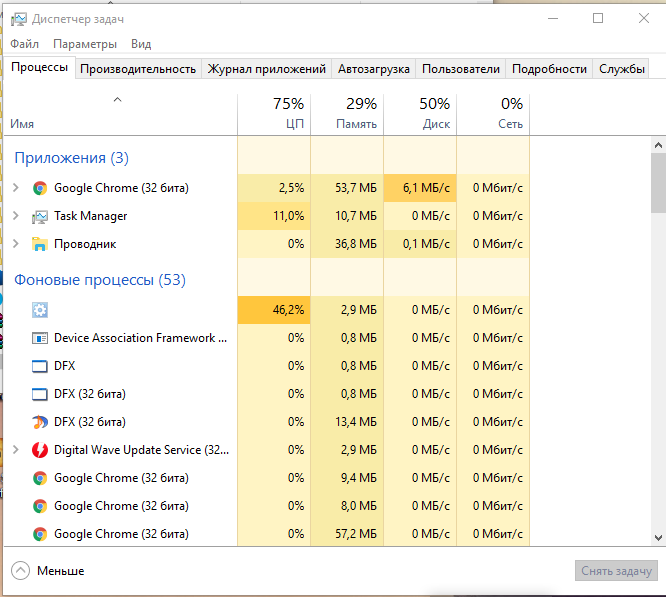This screenshot has width=666, height=597.
Task: Click the scrollbar down arrow
Action: click(658, 538)
